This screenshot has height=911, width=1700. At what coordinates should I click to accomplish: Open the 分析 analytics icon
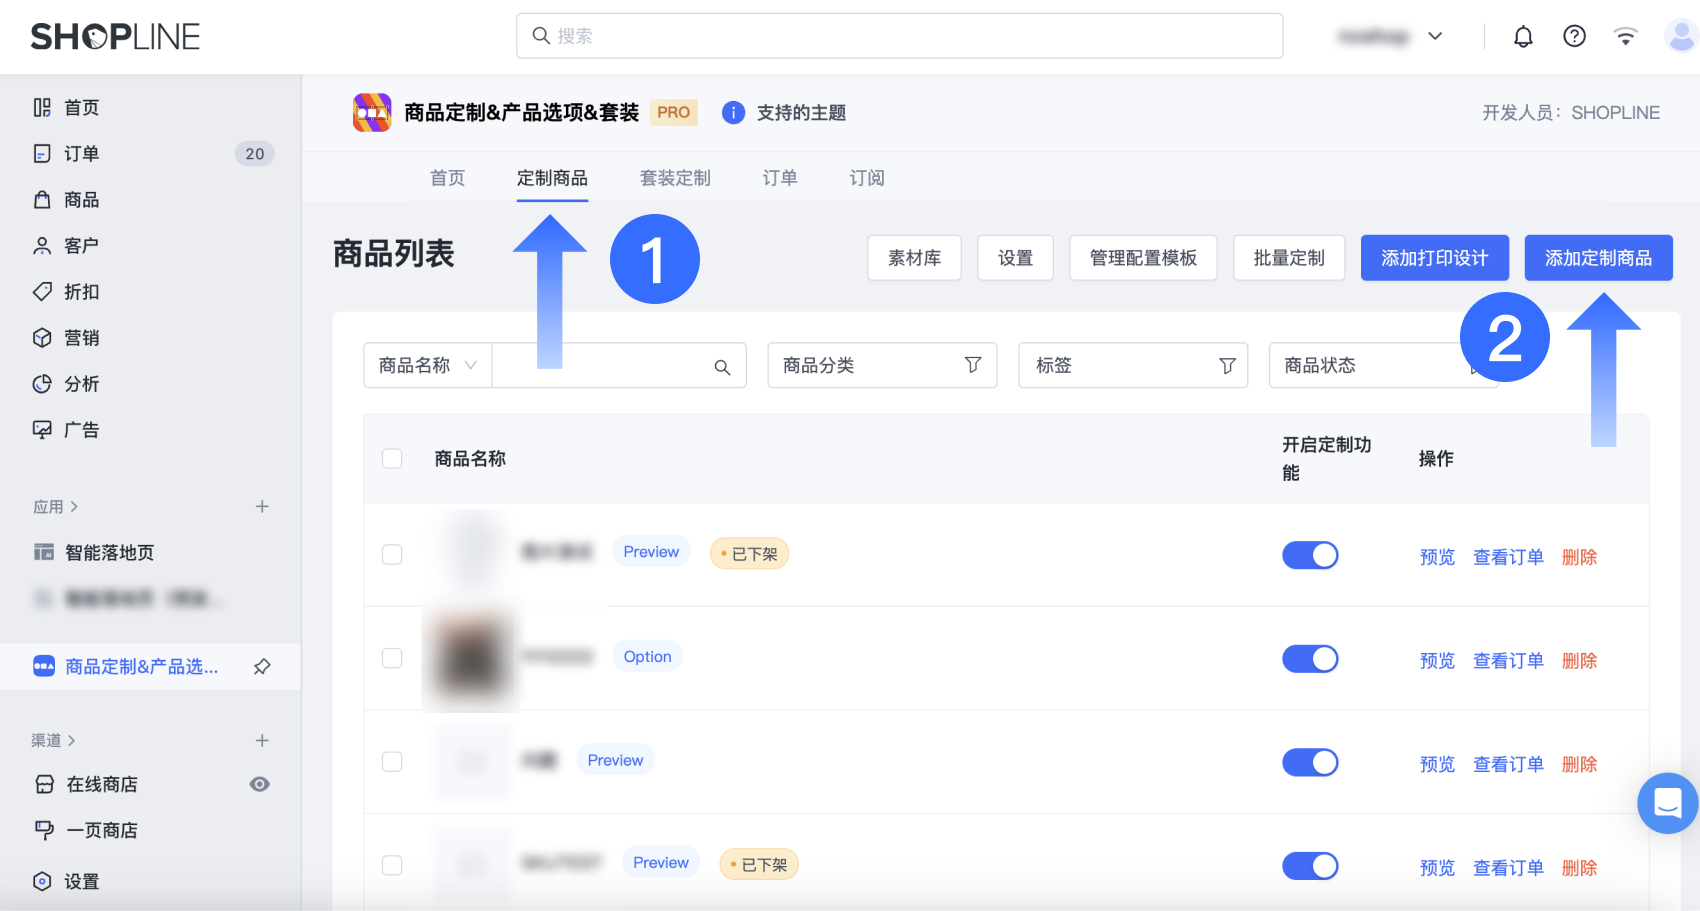[x=42, y=383]
